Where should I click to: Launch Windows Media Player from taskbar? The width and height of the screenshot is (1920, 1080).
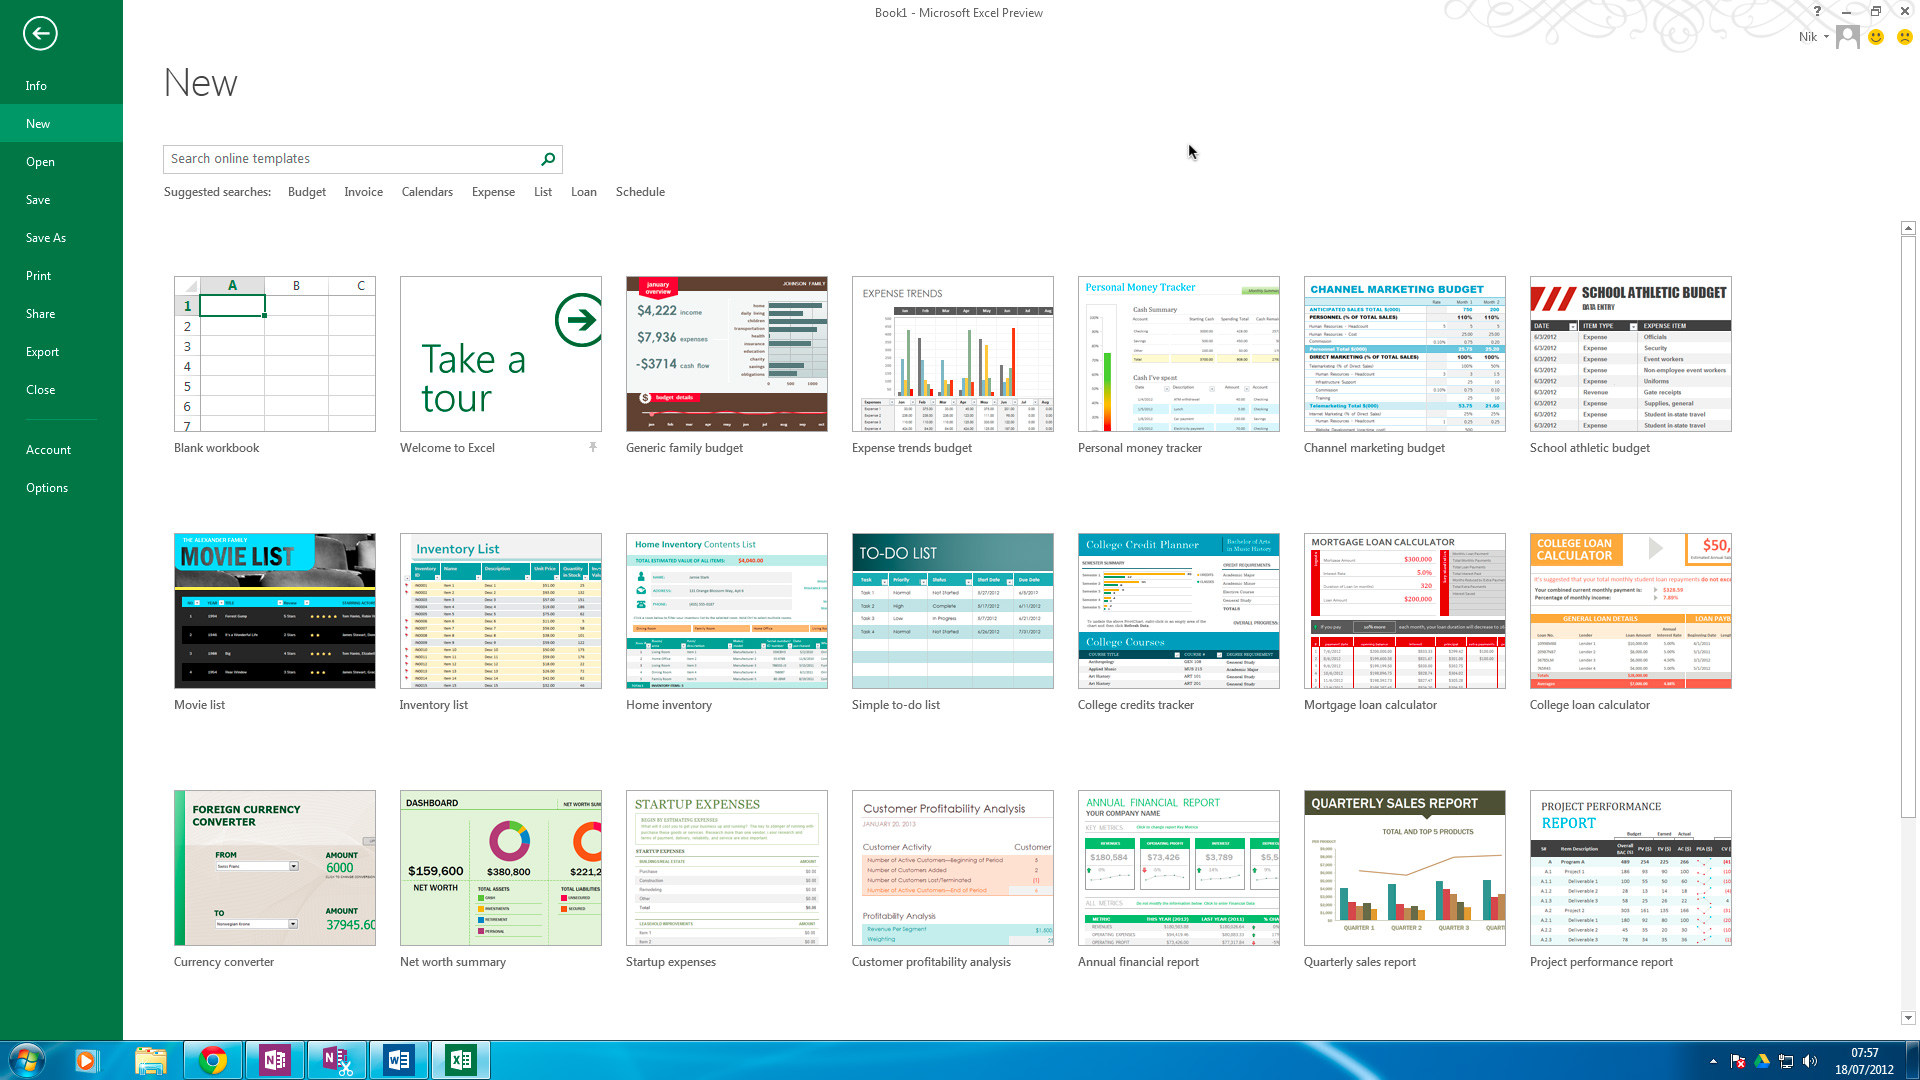(x=86, y=1060)
